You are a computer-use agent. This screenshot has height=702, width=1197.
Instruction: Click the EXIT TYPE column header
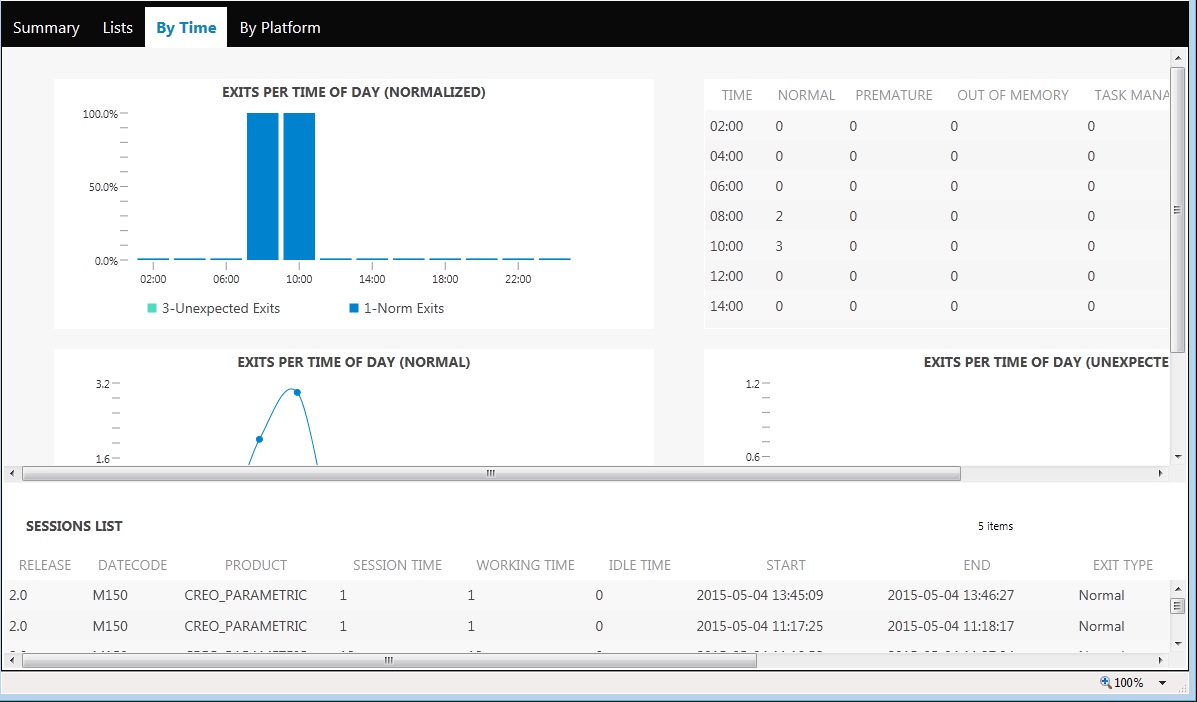1123,565
